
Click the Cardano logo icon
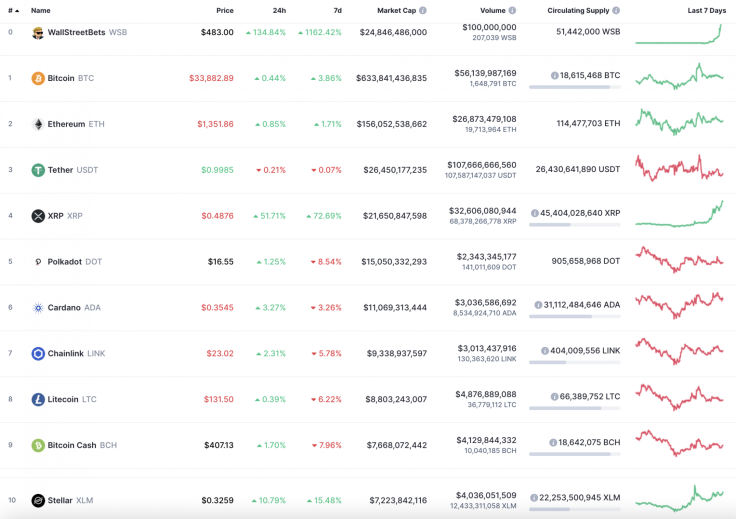click(38, 308)
